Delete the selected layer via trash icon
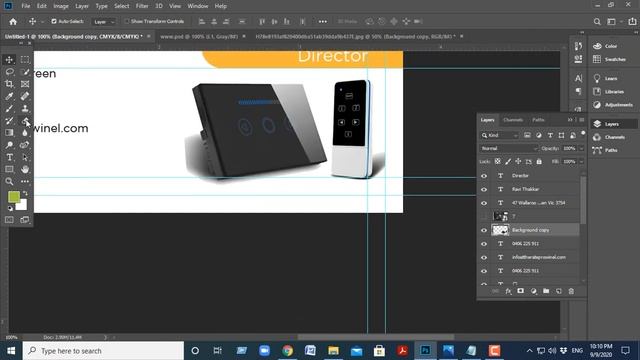This screenshot has height=360, width=640. [x=571, y=291]
